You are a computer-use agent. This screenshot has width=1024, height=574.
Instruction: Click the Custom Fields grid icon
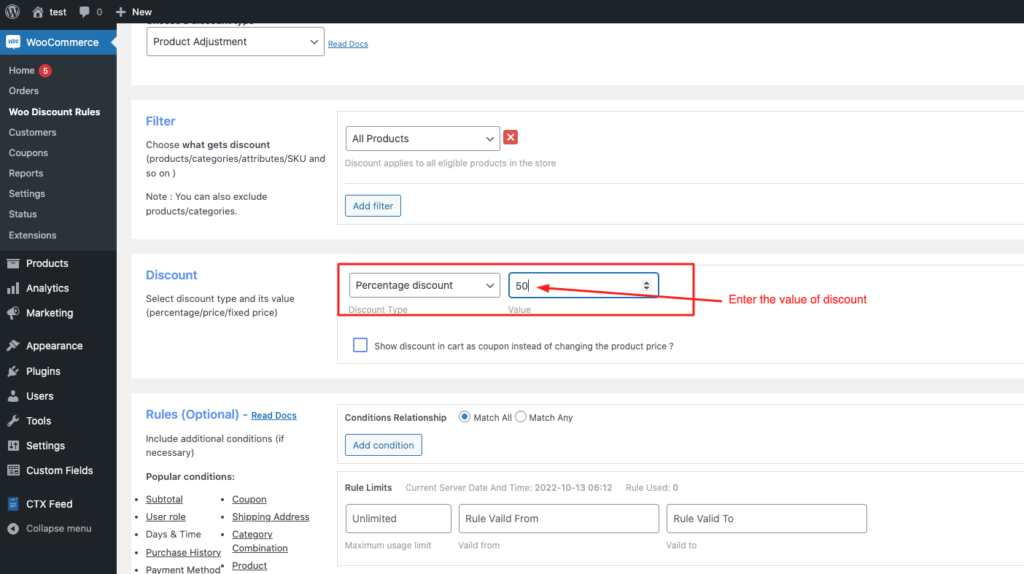click(x=13, y=470)
